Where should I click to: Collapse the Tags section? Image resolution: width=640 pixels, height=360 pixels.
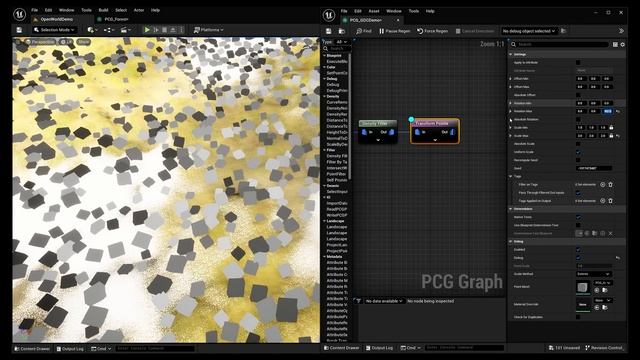pyautogui.click(x=511, y=176)
